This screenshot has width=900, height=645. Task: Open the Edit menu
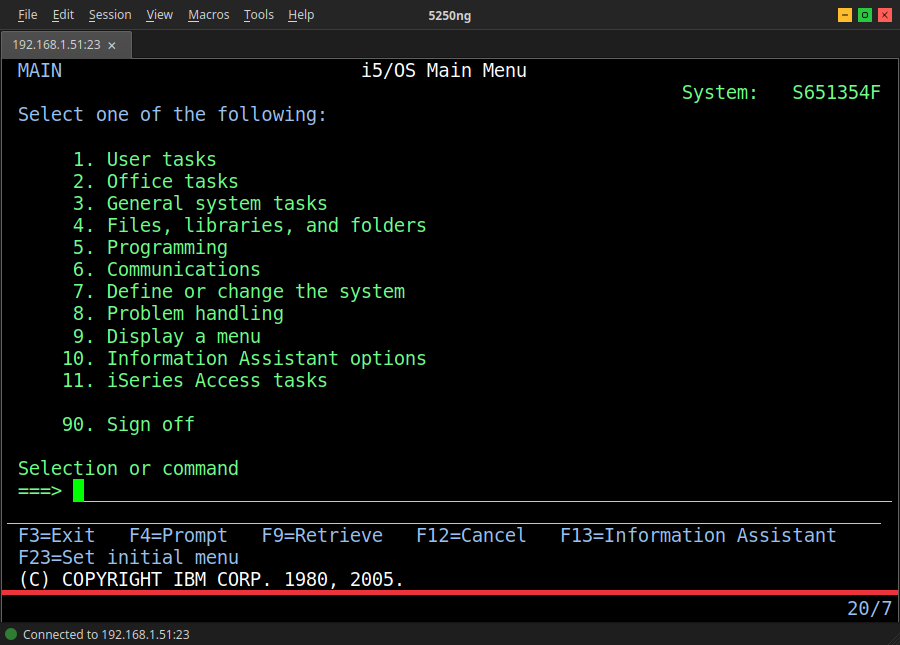(x=63, y=15)
